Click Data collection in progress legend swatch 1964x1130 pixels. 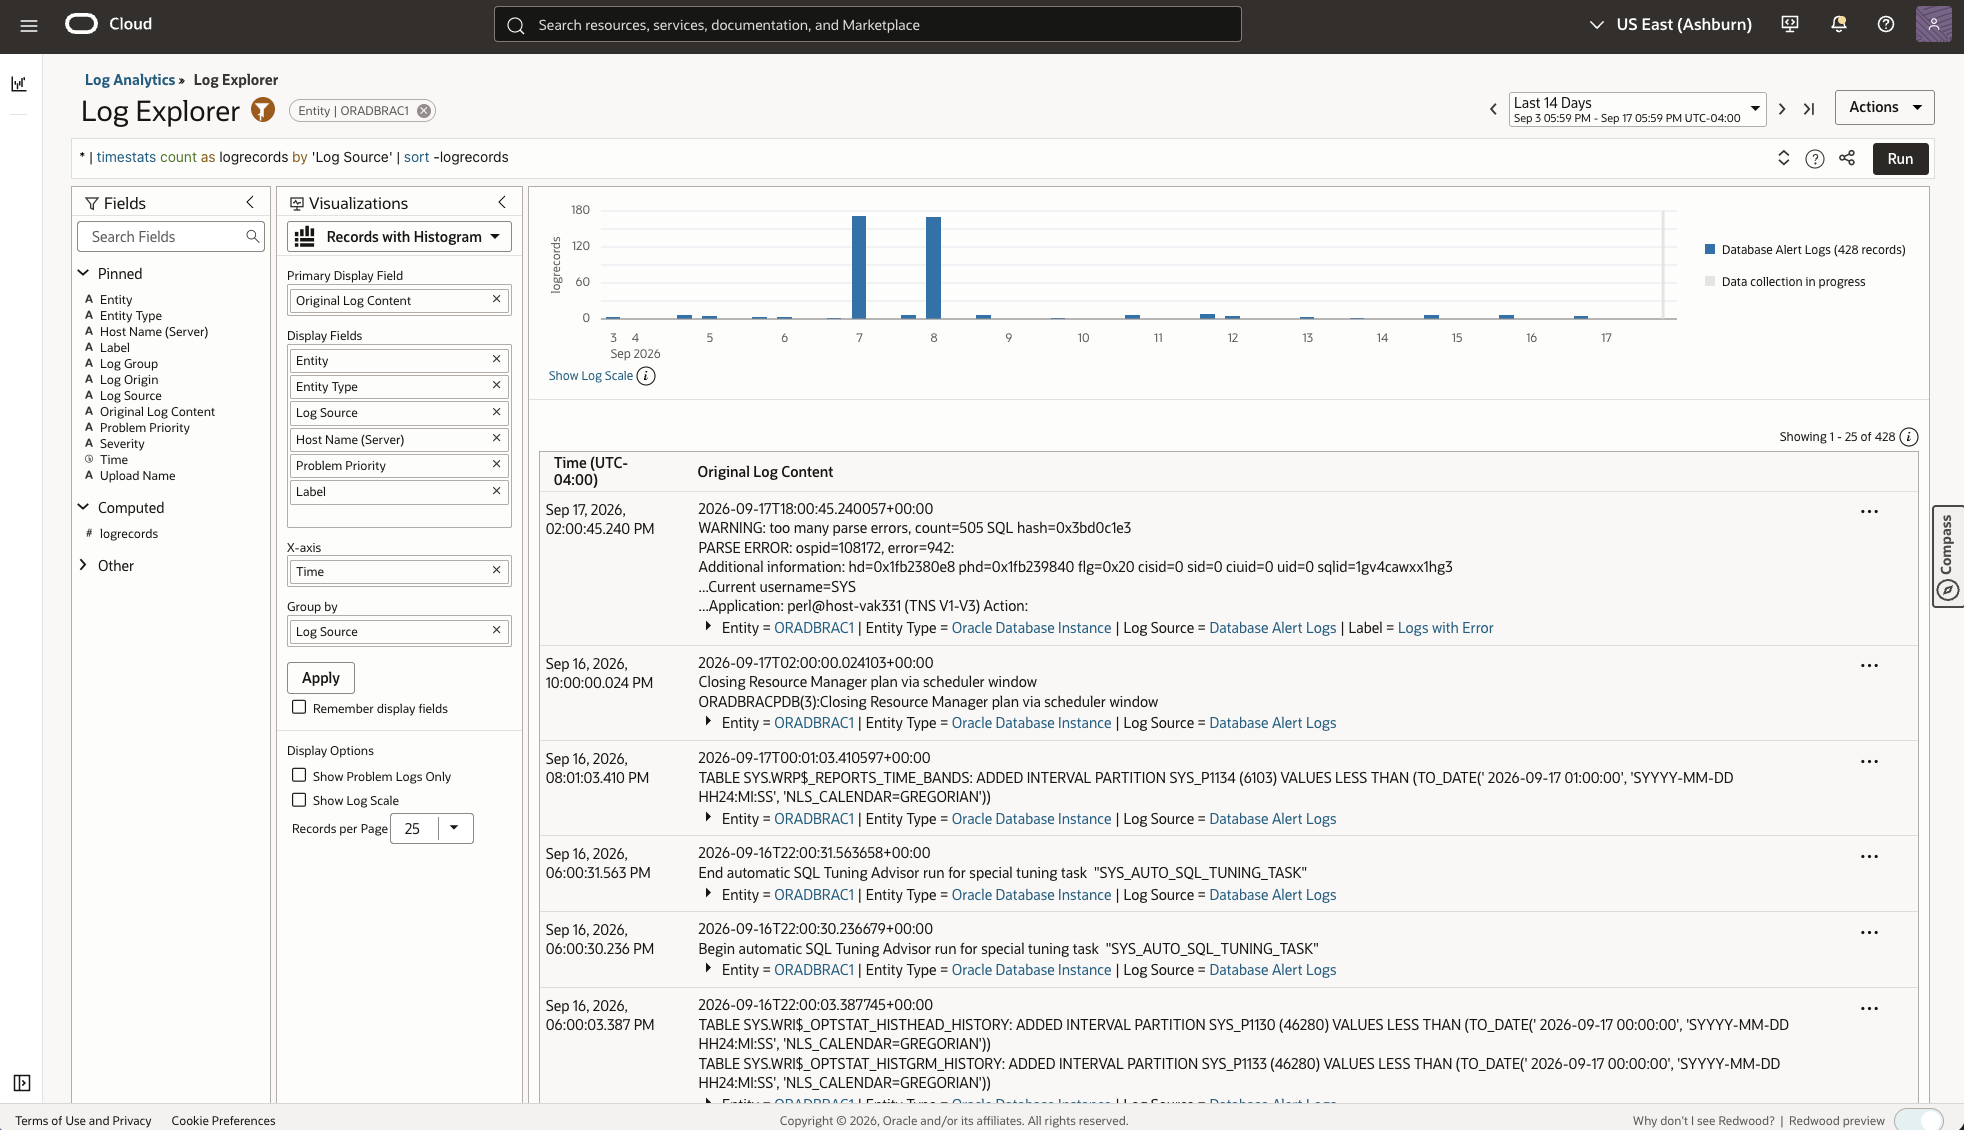point(1710,281)
